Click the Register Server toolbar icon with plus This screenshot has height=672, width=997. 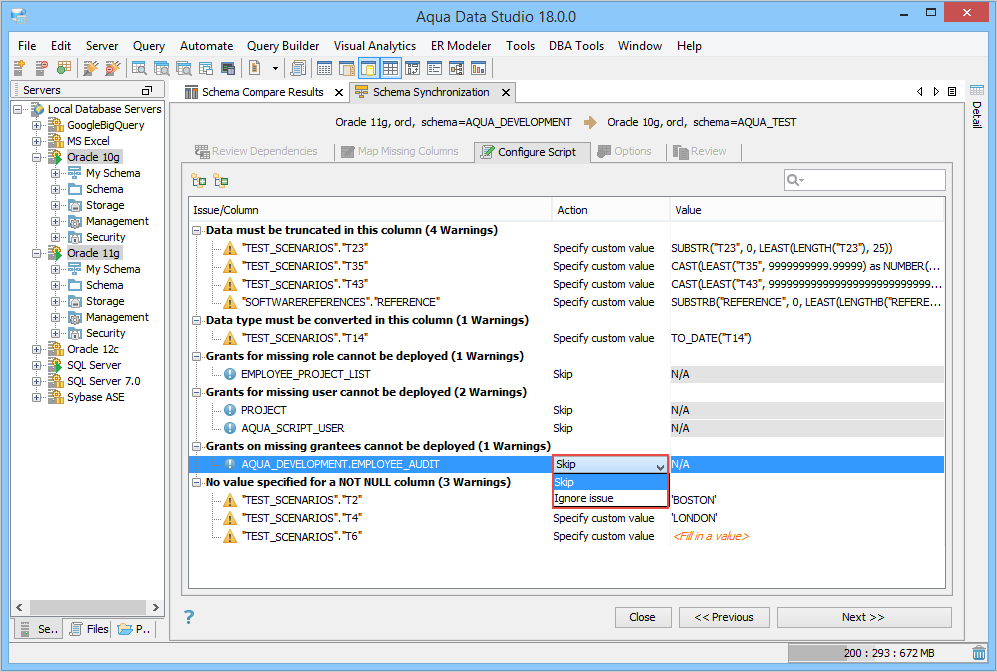[20, 68]
